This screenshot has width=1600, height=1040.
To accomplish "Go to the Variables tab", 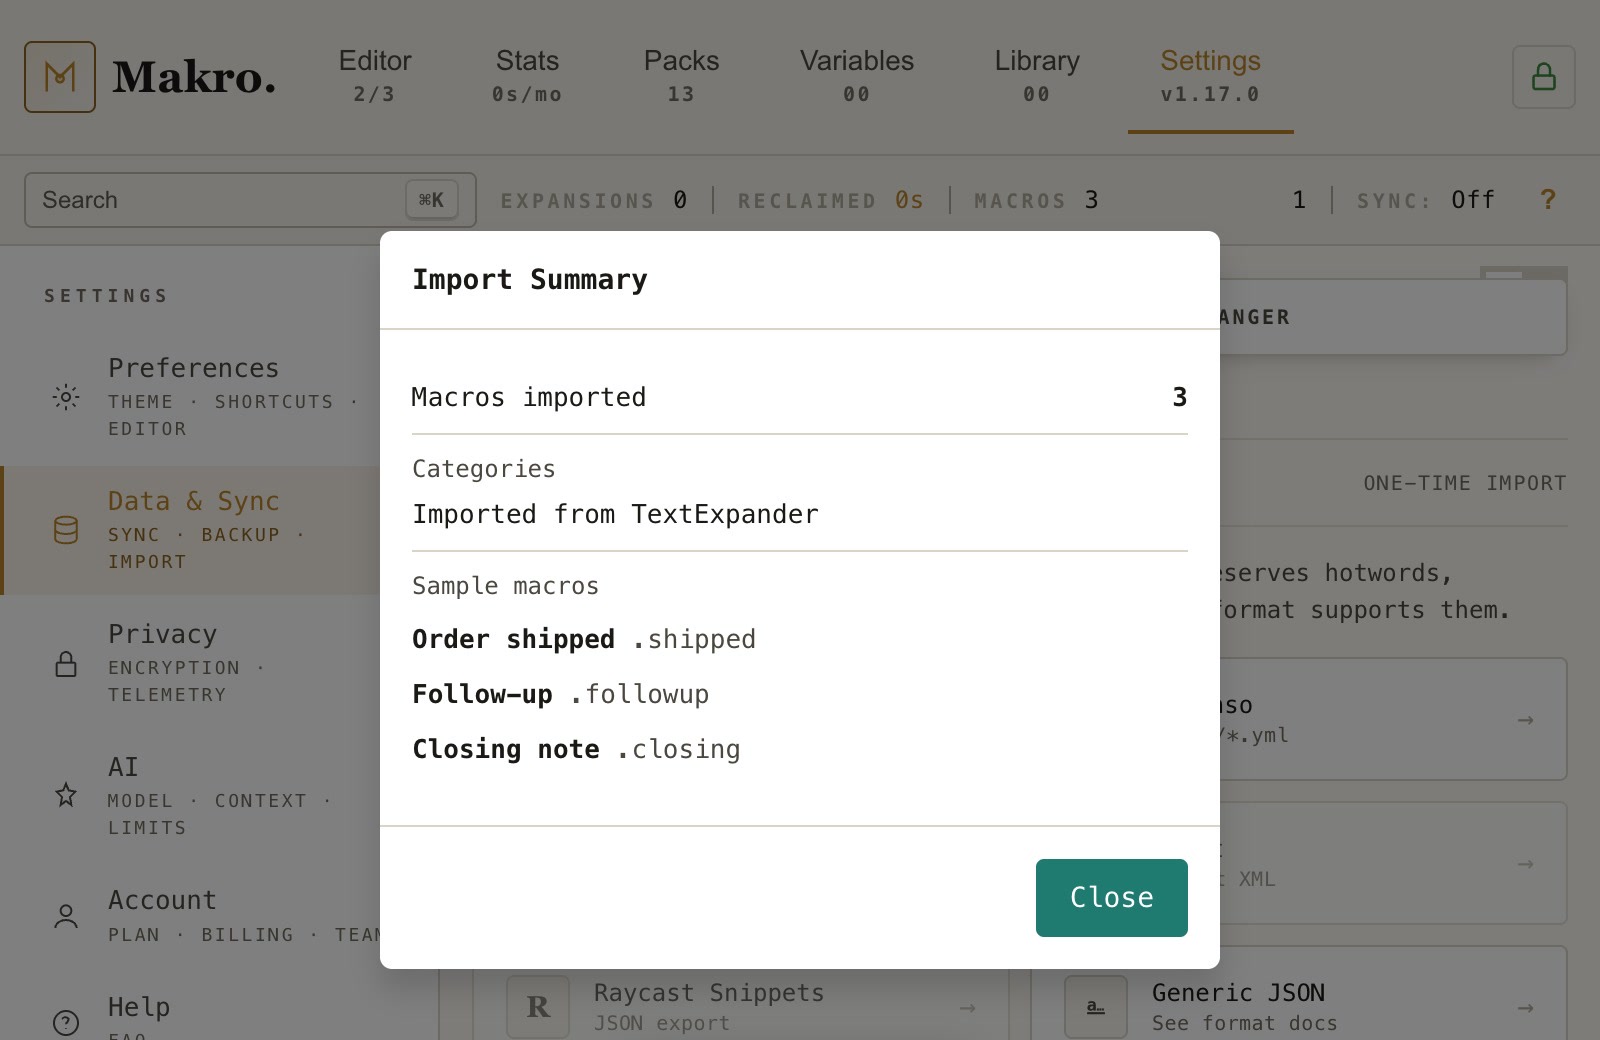I will [x=857, y=76].
